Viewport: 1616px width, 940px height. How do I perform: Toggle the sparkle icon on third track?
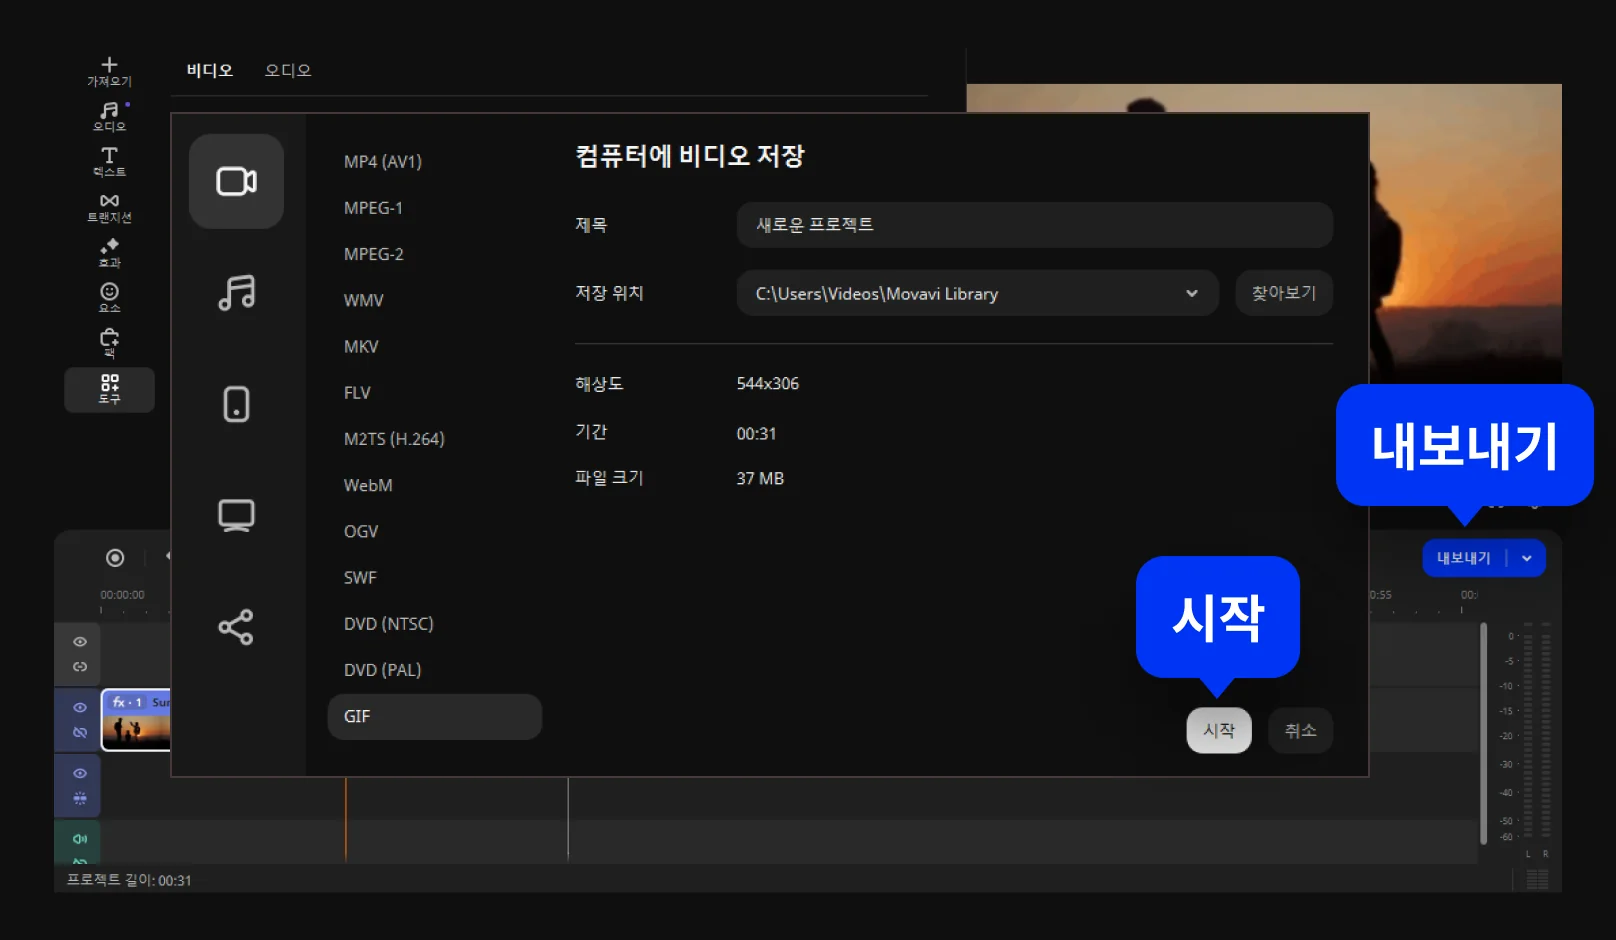coord(80,798)
